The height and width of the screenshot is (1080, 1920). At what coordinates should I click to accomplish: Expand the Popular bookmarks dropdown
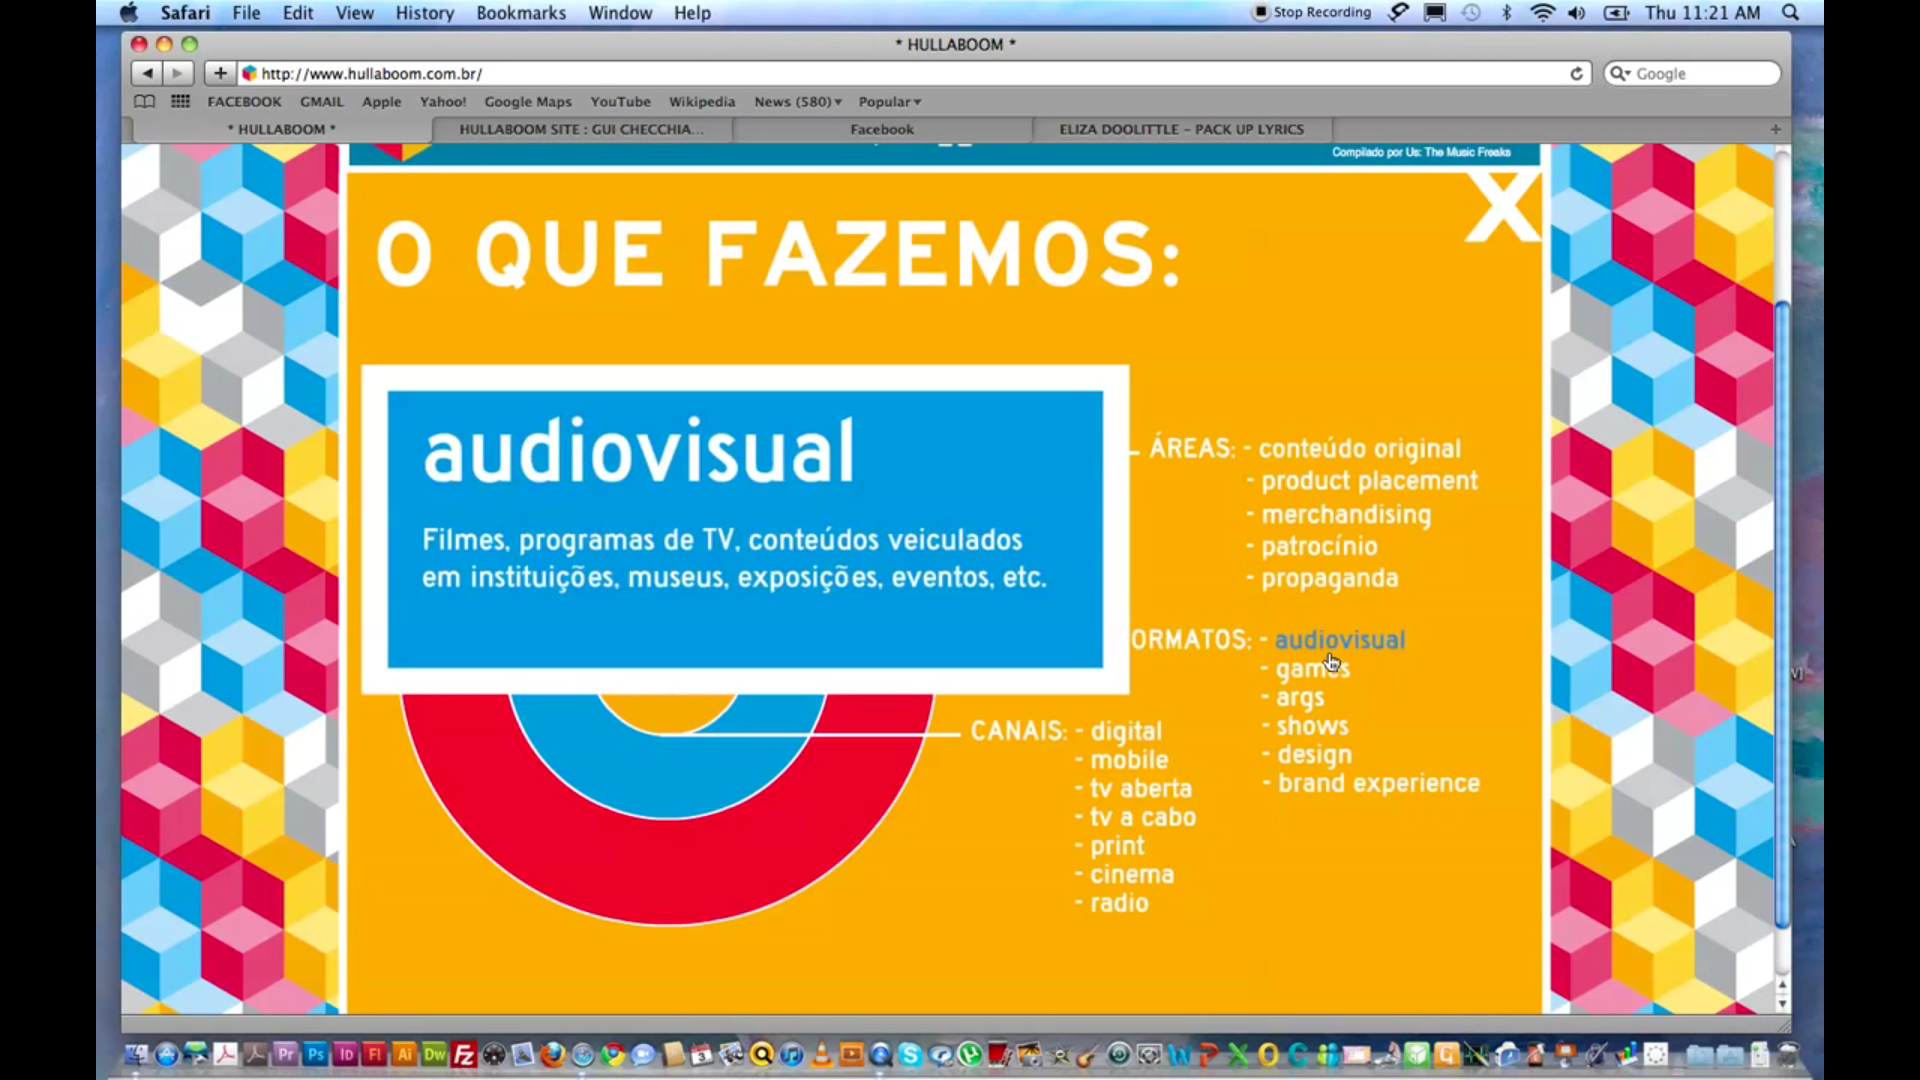pyautogui.click(x=889, y=101)
